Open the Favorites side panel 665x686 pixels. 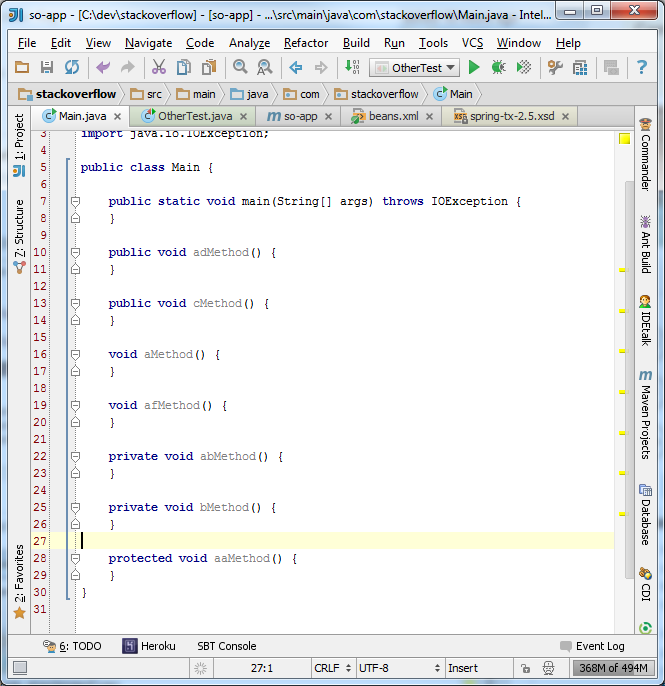19,581
